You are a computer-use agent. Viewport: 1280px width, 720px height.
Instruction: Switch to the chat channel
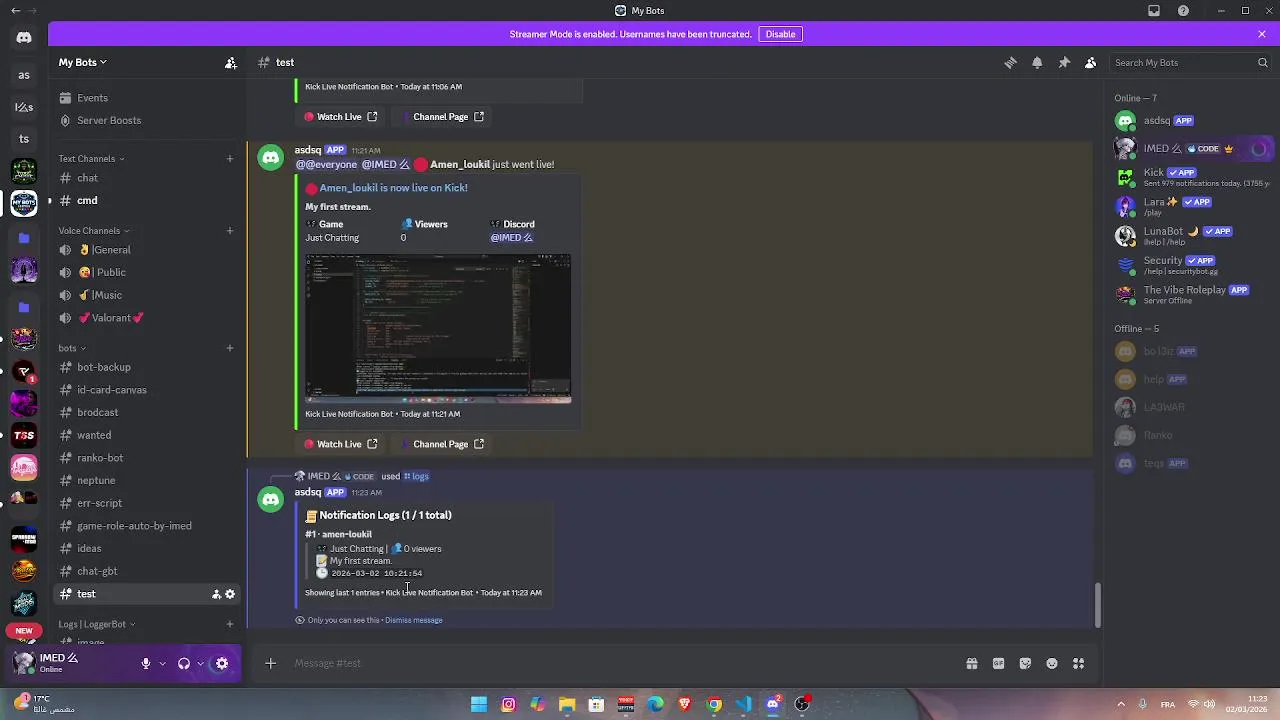click(x=144, y=178)
